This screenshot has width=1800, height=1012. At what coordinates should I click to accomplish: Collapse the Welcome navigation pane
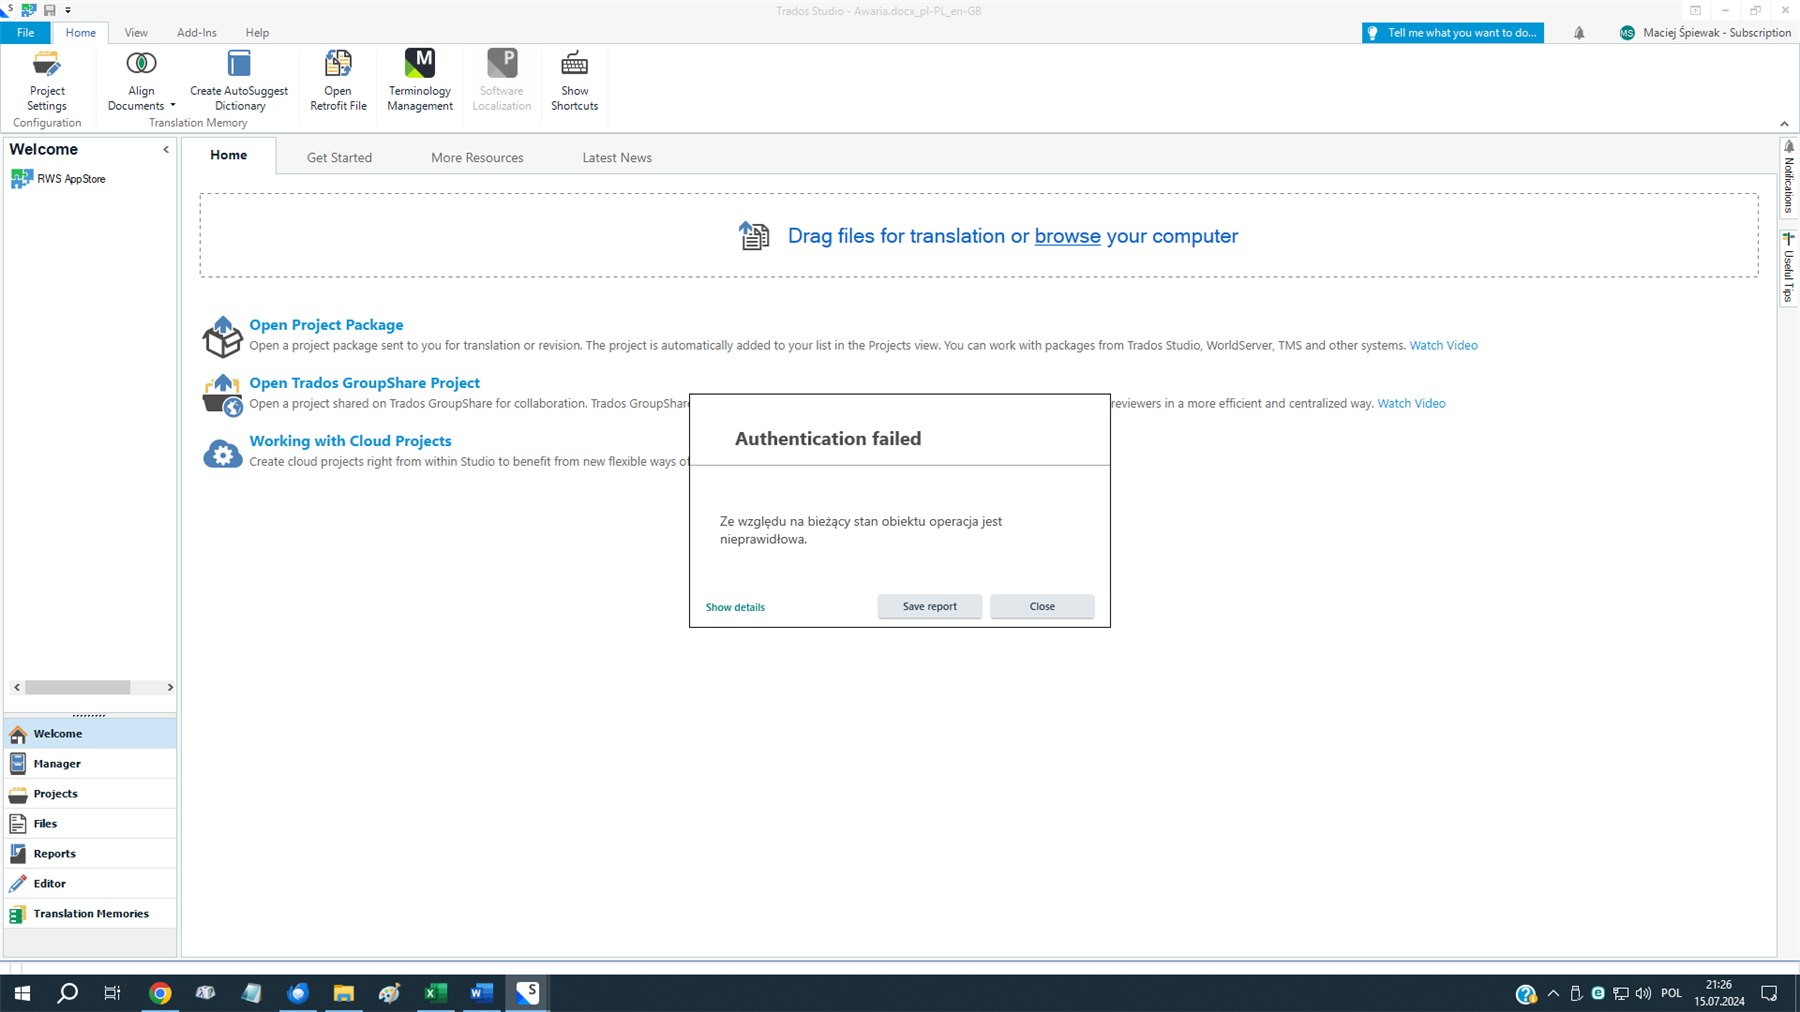click(x=166, y=149)
